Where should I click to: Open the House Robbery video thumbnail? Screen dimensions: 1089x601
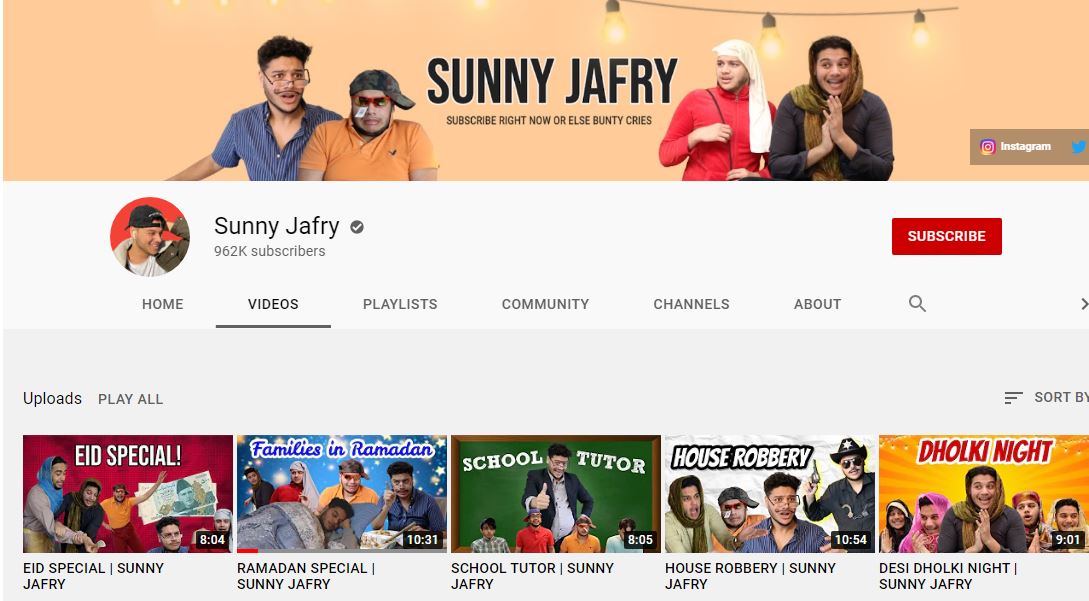(x=770, y=494)
